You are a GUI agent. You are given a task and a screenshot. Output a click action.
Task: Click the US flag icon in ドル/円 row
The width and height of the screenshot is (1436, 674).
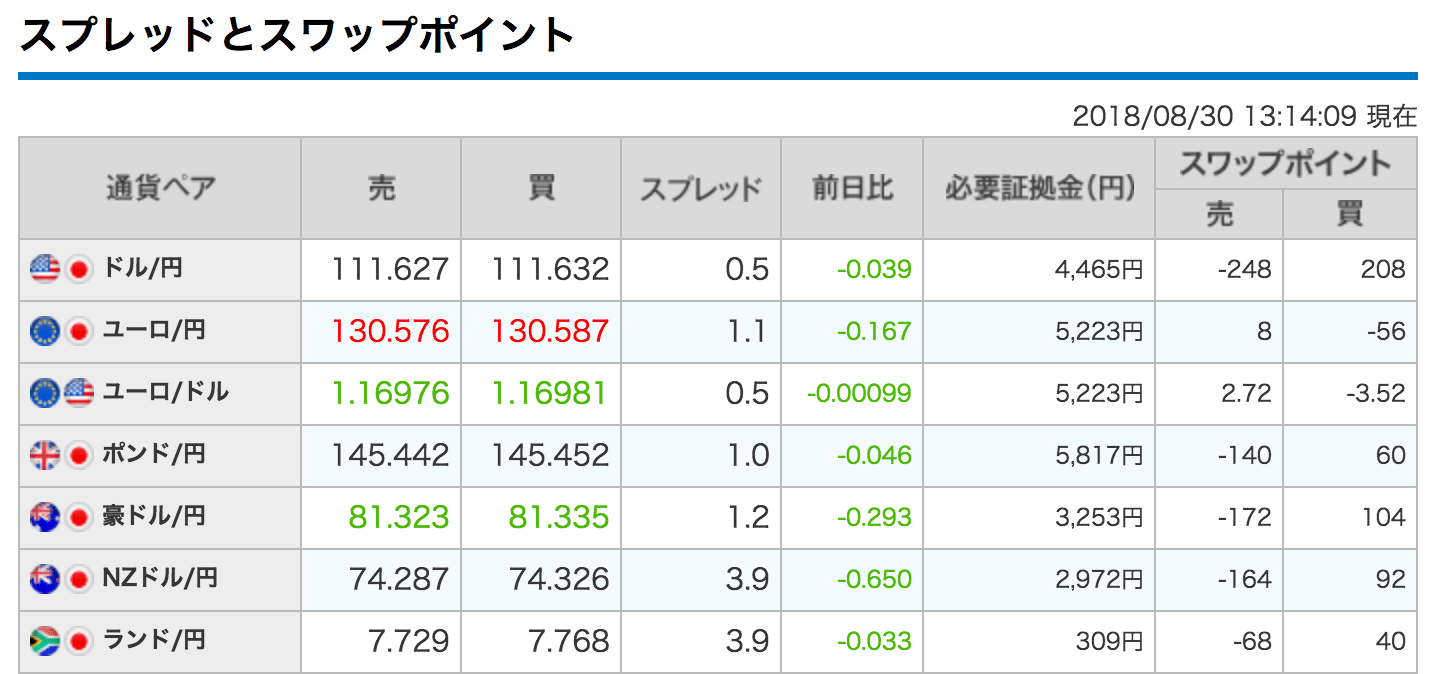45,269
